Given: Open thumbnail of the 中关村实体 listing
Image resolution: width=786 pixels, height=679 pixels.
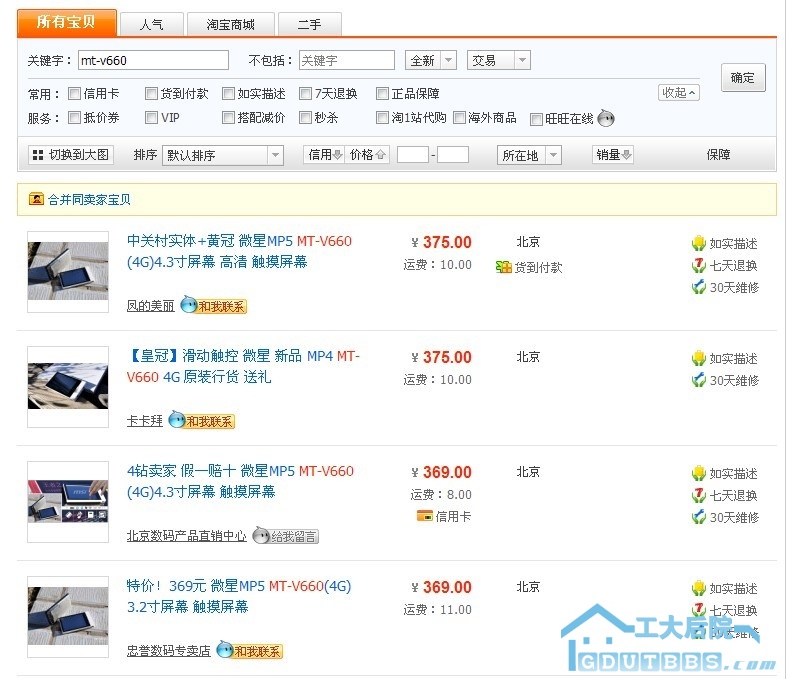Looking at the screenshot, I should point(68,272).
